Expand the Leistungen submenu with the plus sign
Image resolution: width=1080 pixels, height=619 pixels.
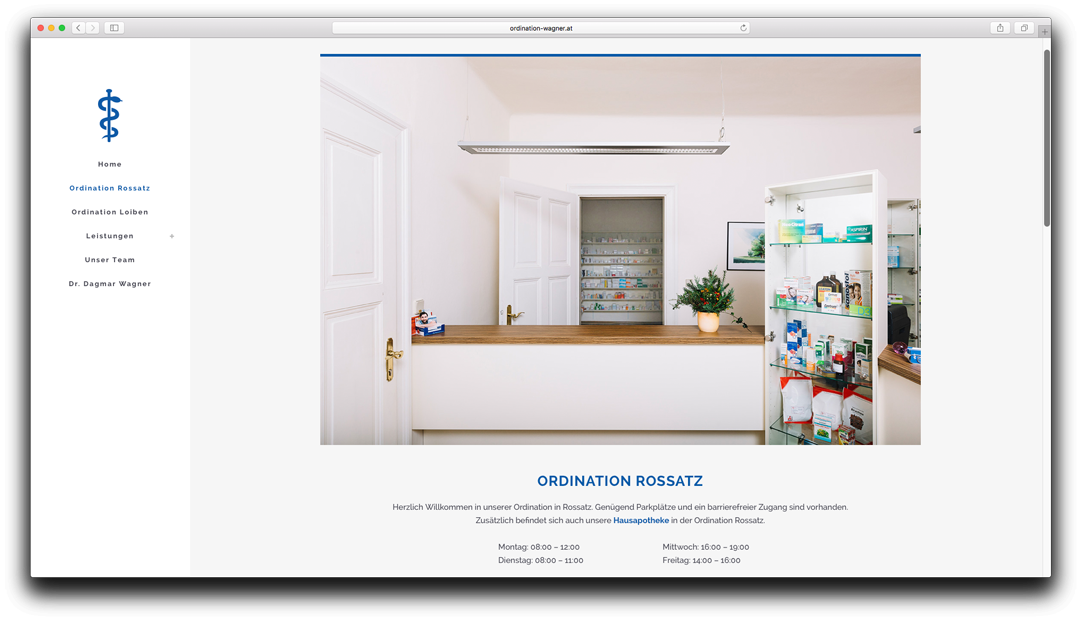pyautogui.click(x=172, y=236)
